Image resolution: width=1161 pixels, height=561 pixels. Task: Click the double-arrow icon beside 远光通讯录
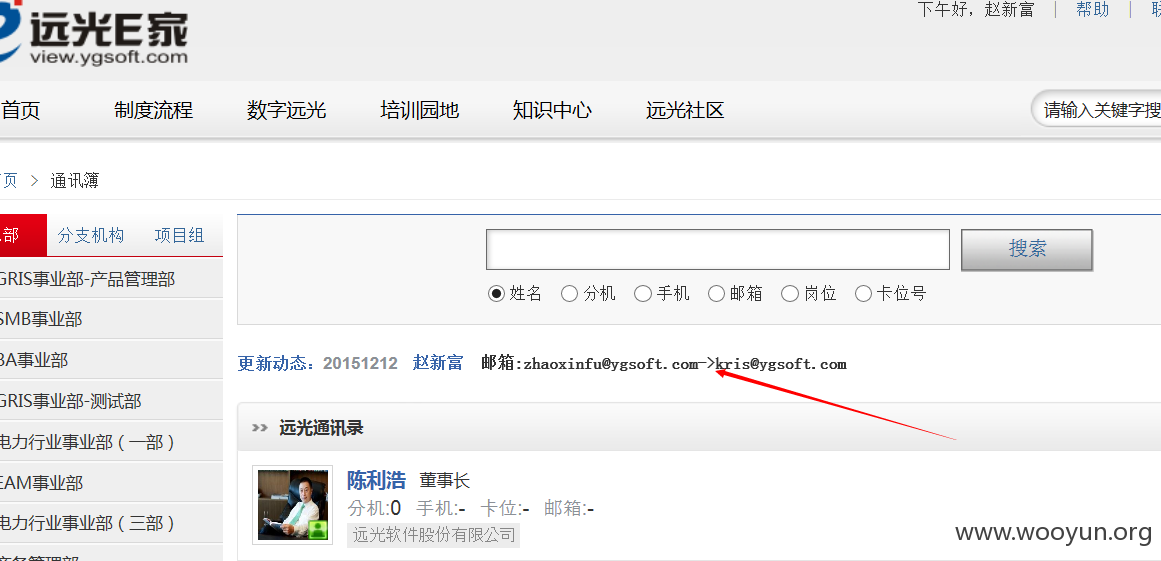[259, 428]
